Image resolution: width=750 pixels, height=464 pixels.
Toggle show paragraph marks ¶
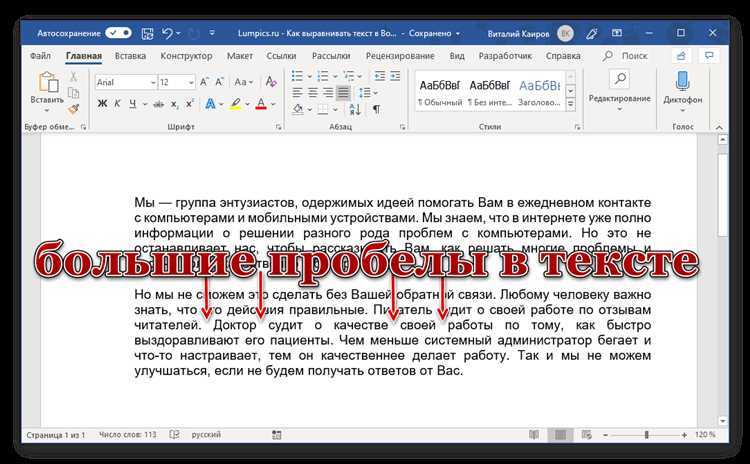pos(377,110)
